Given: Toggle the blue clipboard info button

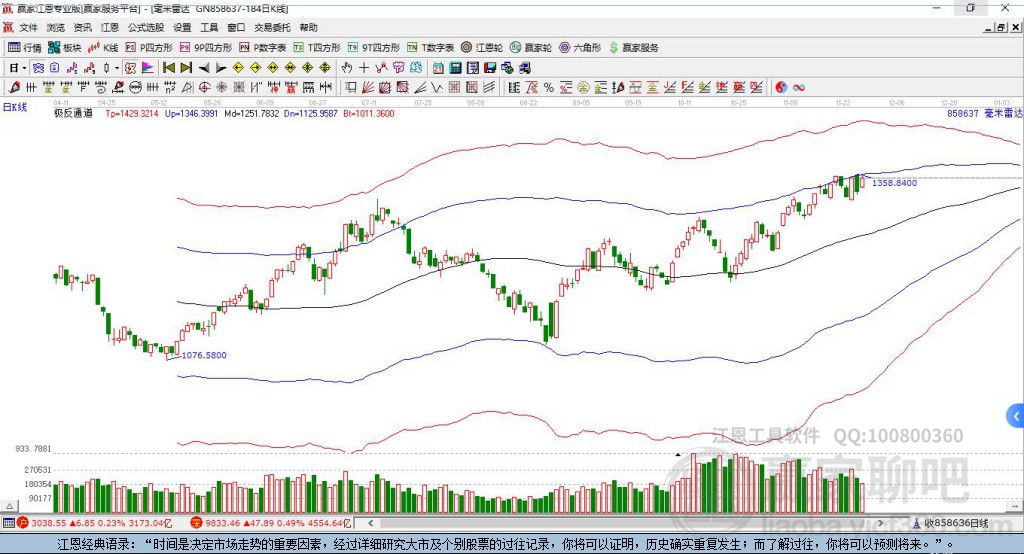Looking at the screenshot, I should coord(55,68).
